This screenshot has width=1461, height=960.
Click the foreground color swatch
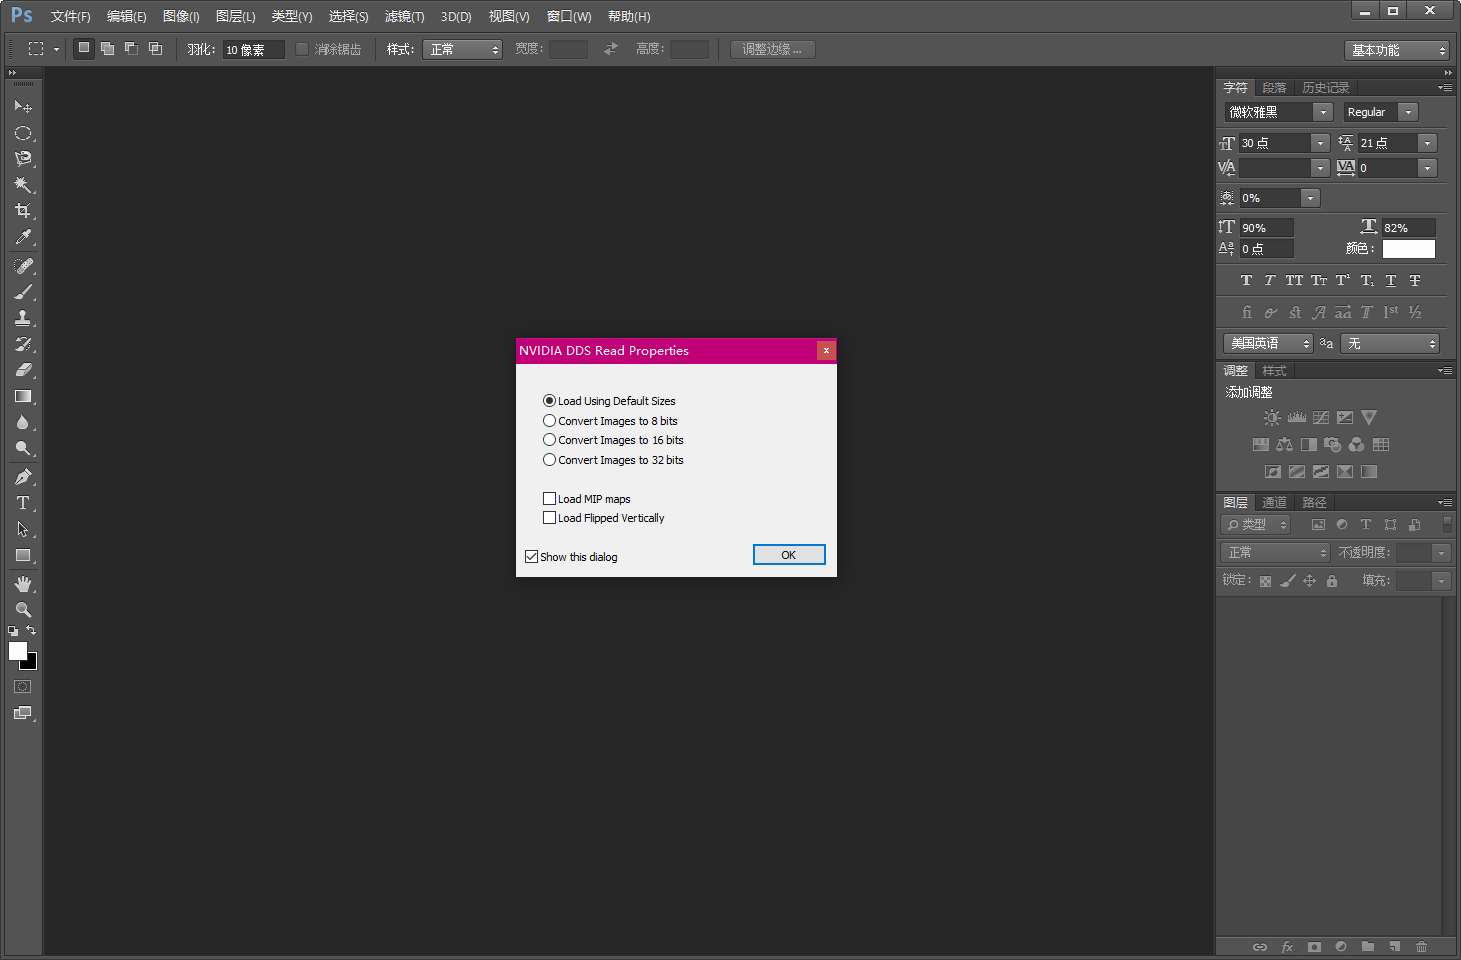click(17, 651)
